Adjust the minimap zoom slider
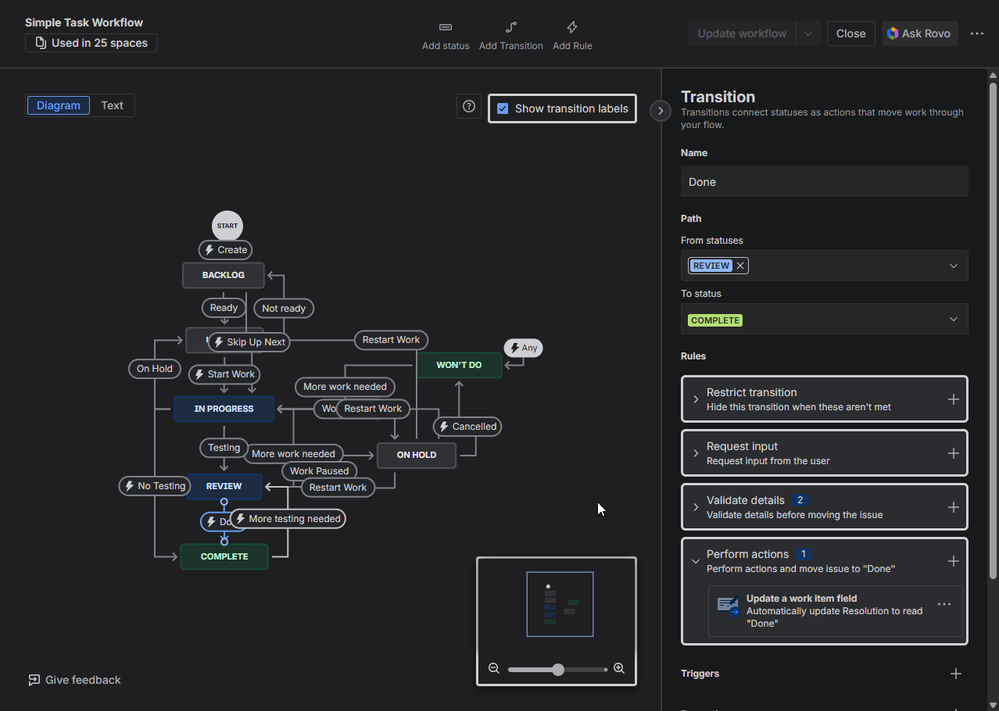Screen dimensions: 999x711 click(x=557, y=668)
